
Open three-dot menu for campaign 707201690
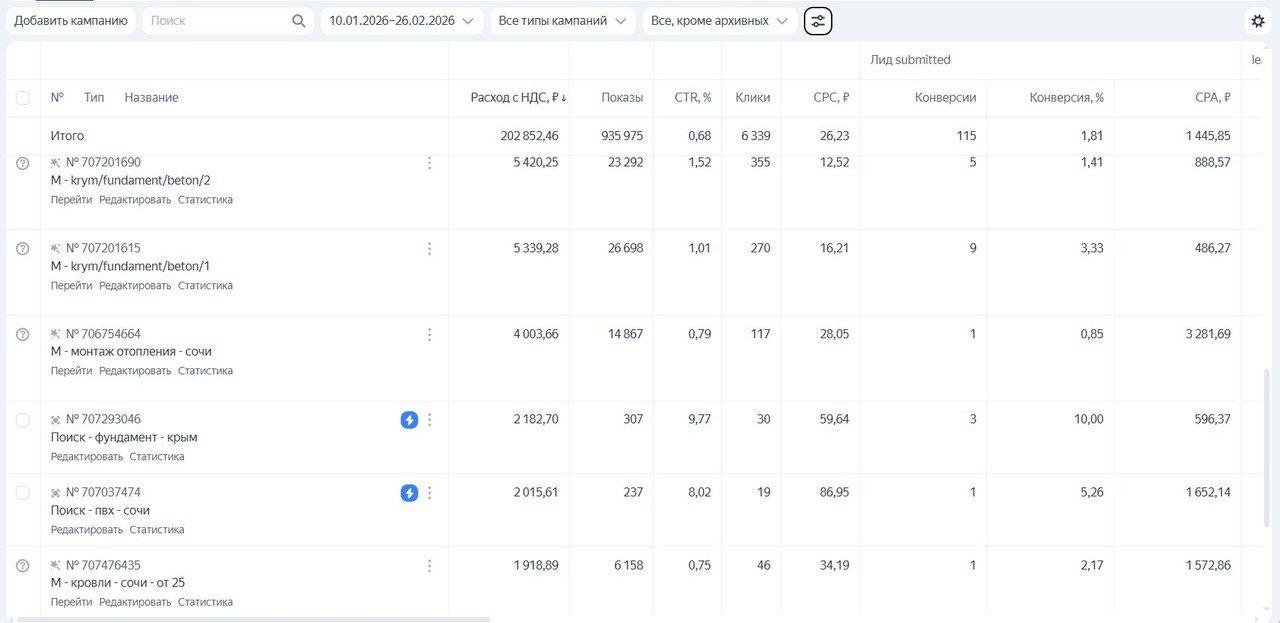[430, 163]
